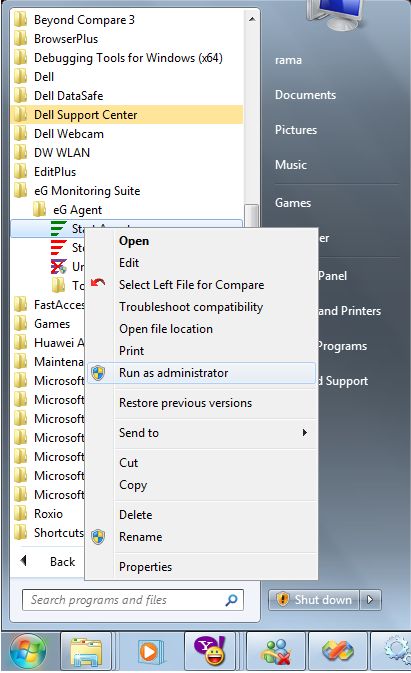411x673 pixels.
Task: Click the Dell folder icon
Action: point(21,76)
